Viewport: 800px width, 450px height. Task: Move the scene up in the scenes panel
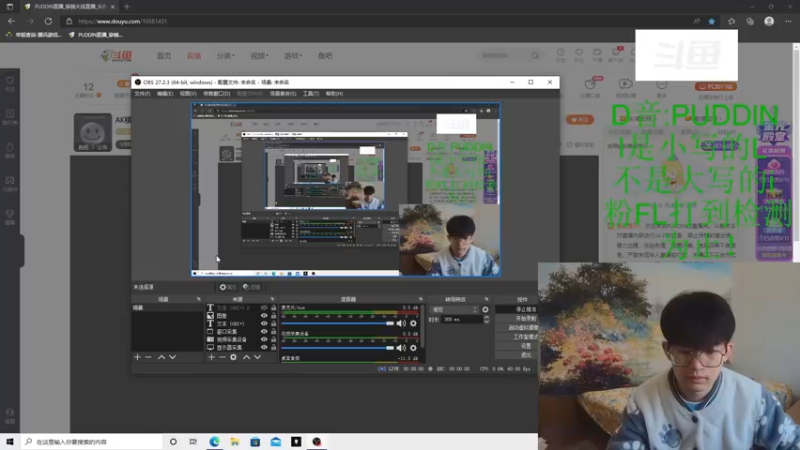coord(161,357)
